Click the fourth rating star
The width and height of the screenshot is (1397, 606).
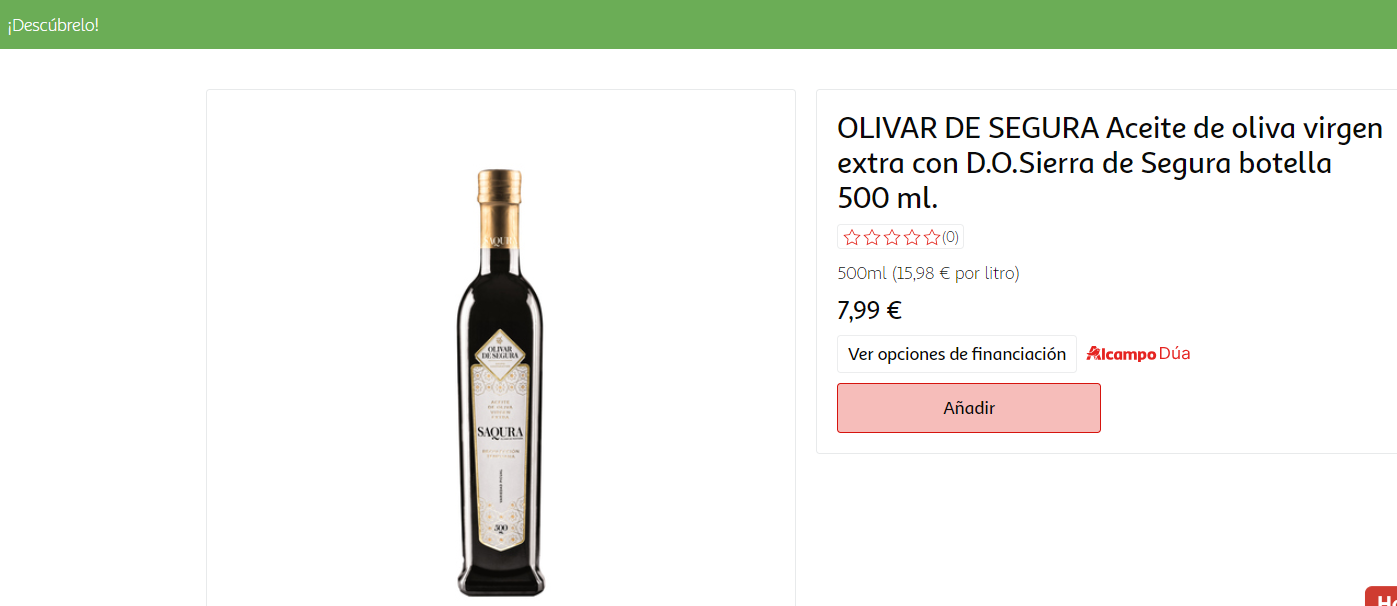tap(912, 237)
